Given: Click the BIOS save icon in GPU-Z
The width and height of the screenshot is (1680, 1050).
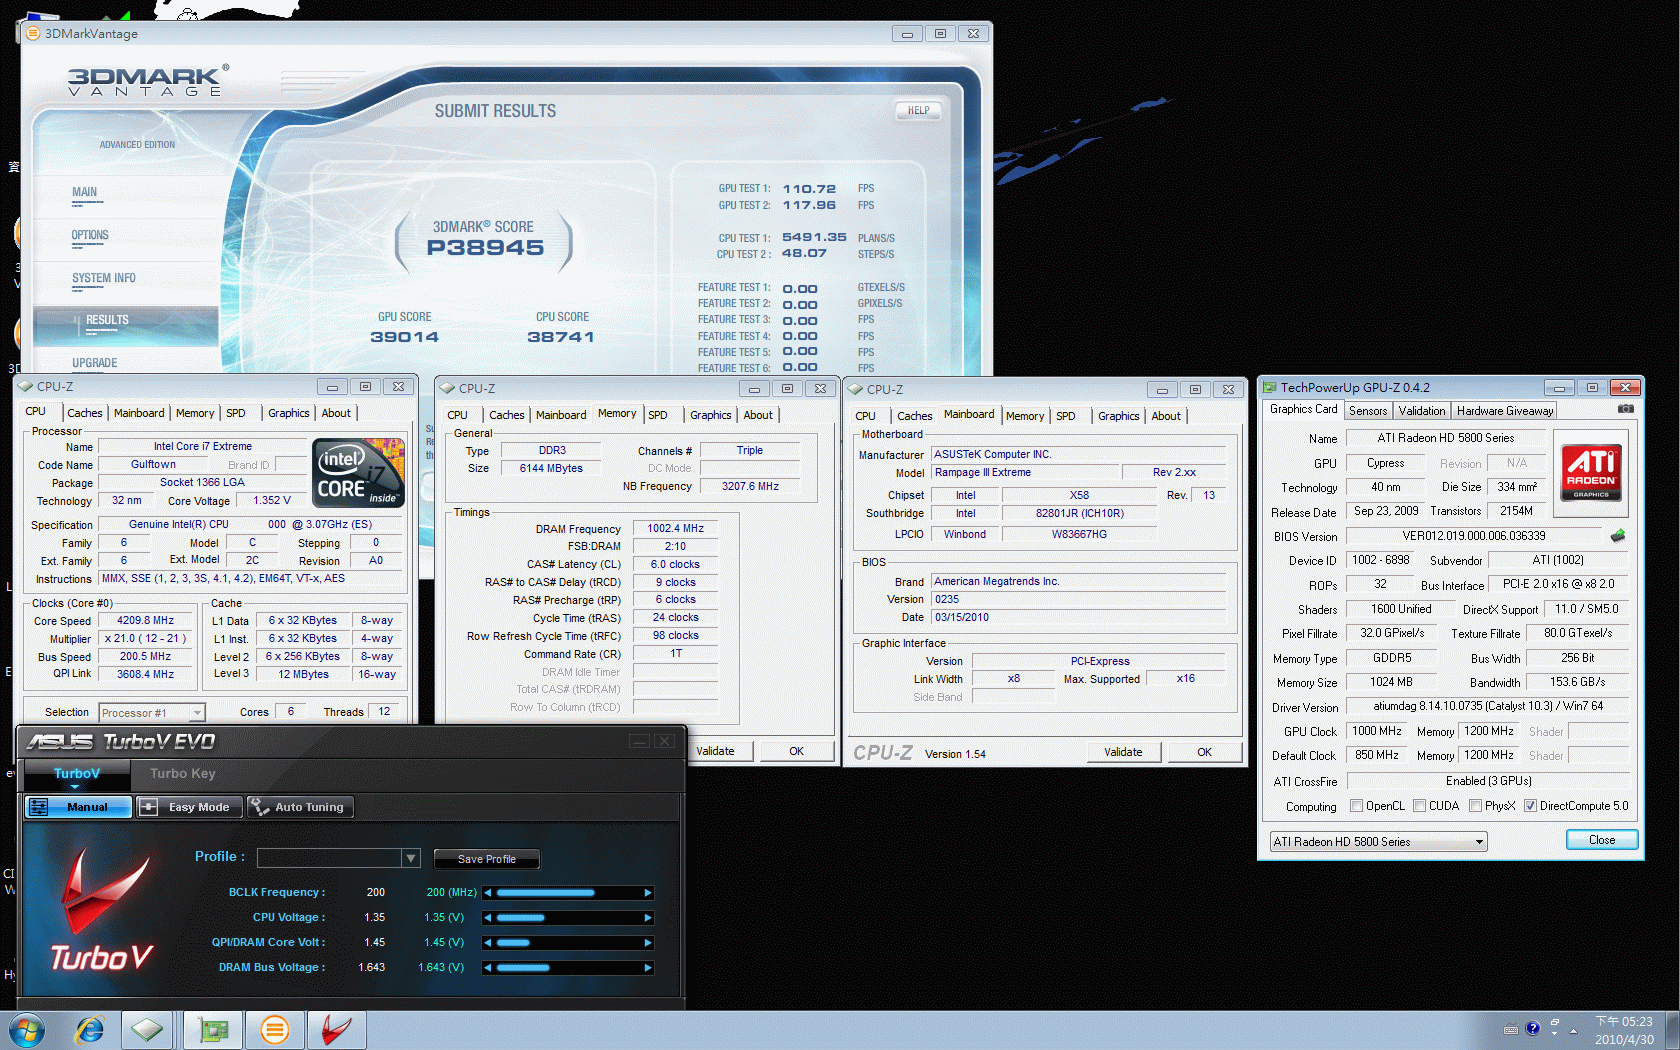Looking at the screenshot, I should pos(1617,536).
